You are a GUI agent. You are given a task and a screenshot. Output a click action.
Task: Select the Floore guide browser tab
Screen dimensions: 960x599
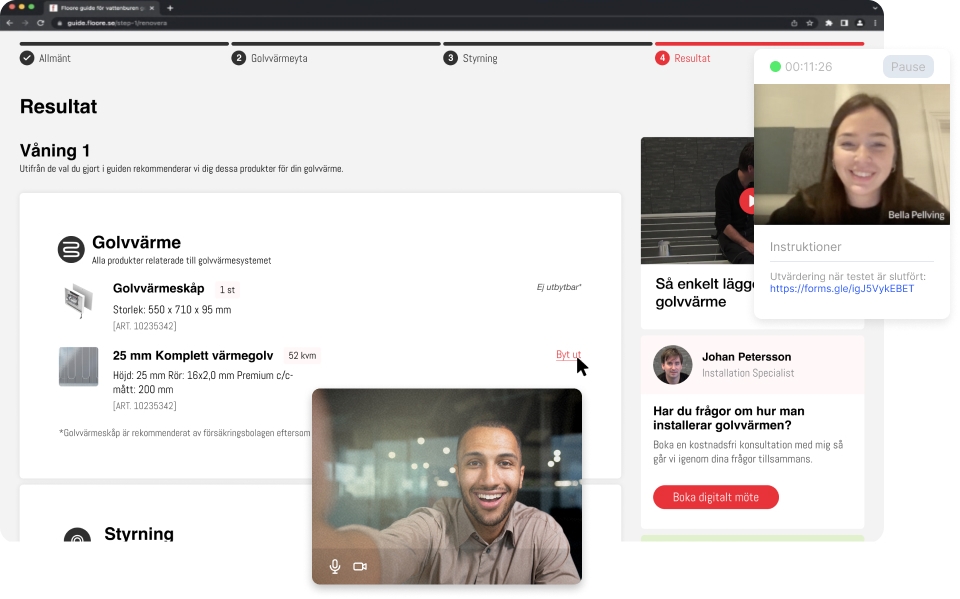point(102,8)
